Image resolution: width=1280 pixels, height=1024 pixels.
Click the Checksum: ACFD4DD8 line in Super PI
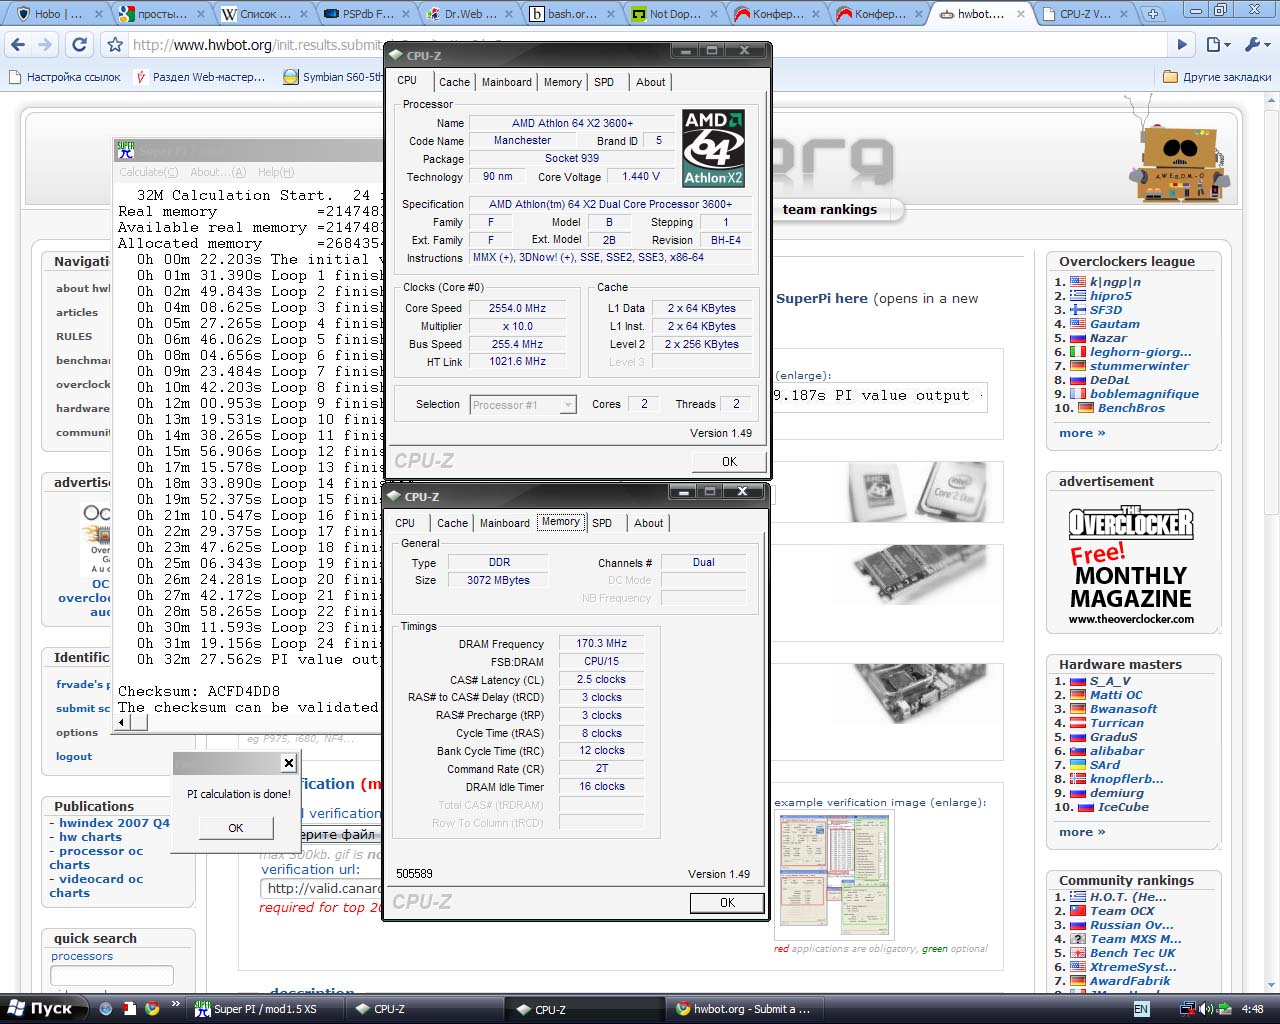click(199, 691)
